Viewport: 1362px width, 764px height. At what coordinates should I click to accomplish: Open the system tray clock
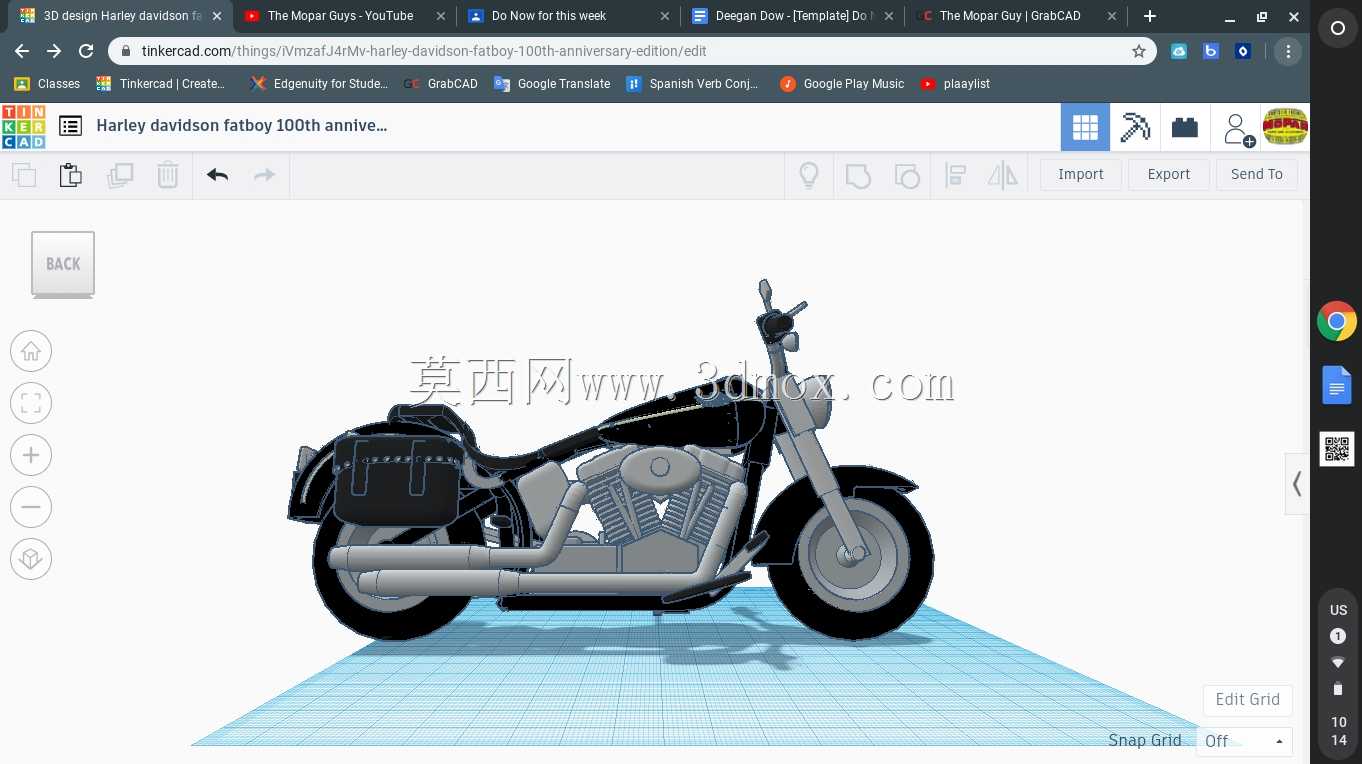coord(1338,731)
